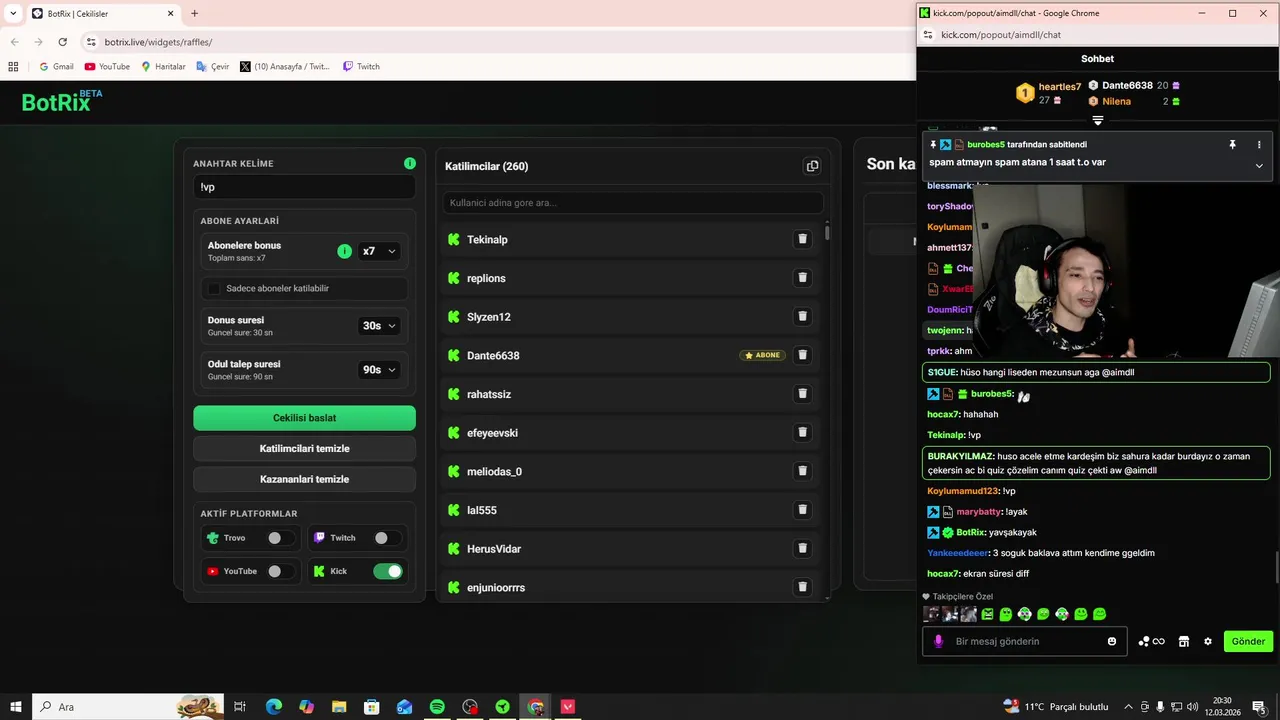Copy the Katilimcilar participant list
This screenshot has width=1280, height=720.
[x=812, y=166]
